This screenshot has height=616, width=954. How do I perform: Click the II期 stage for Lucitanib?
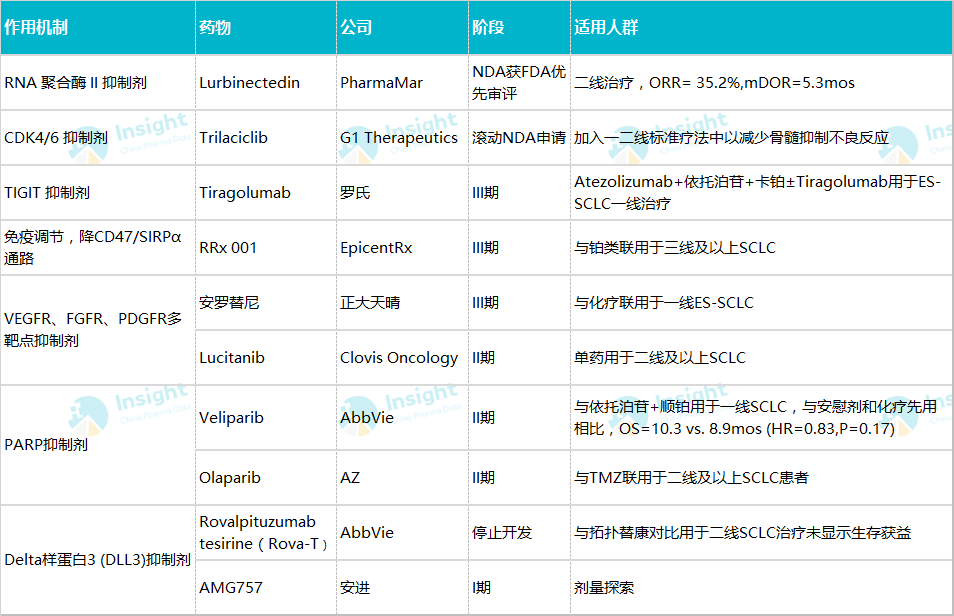520,357
